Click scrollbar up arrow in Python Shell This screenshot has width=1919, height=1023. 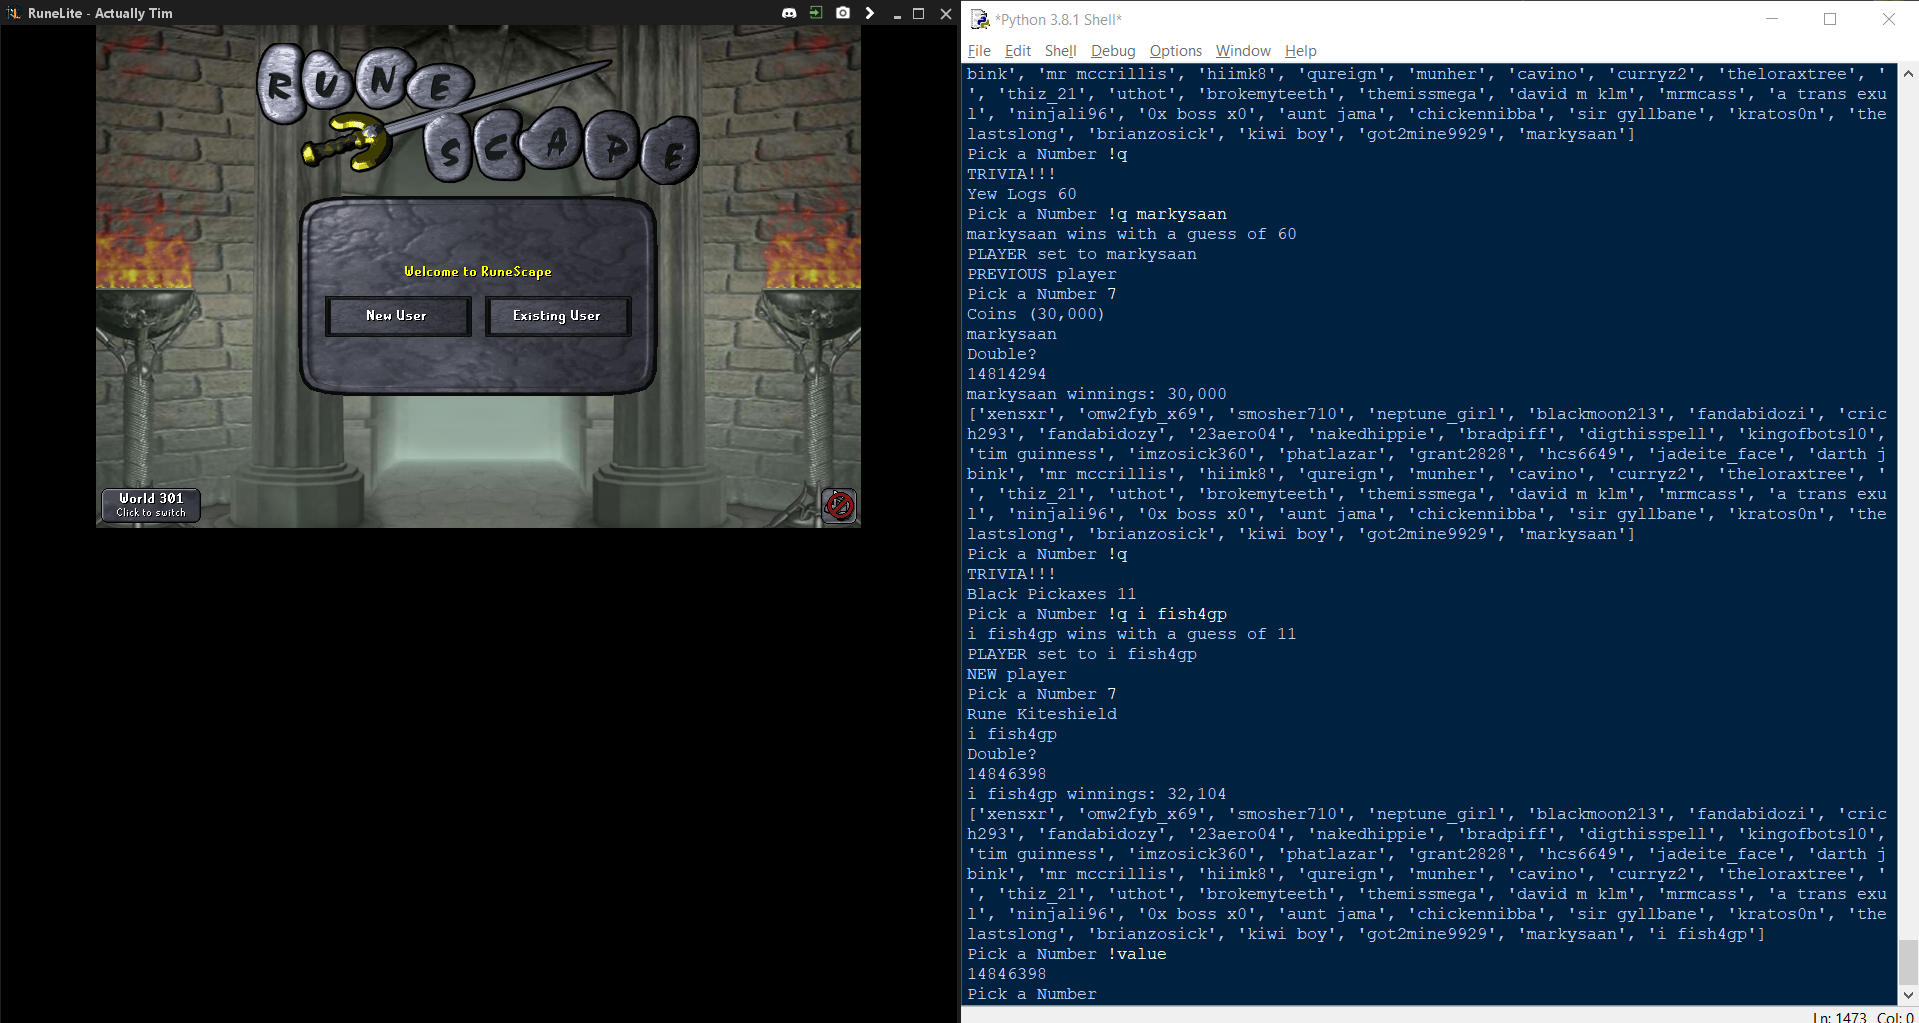1908,74
